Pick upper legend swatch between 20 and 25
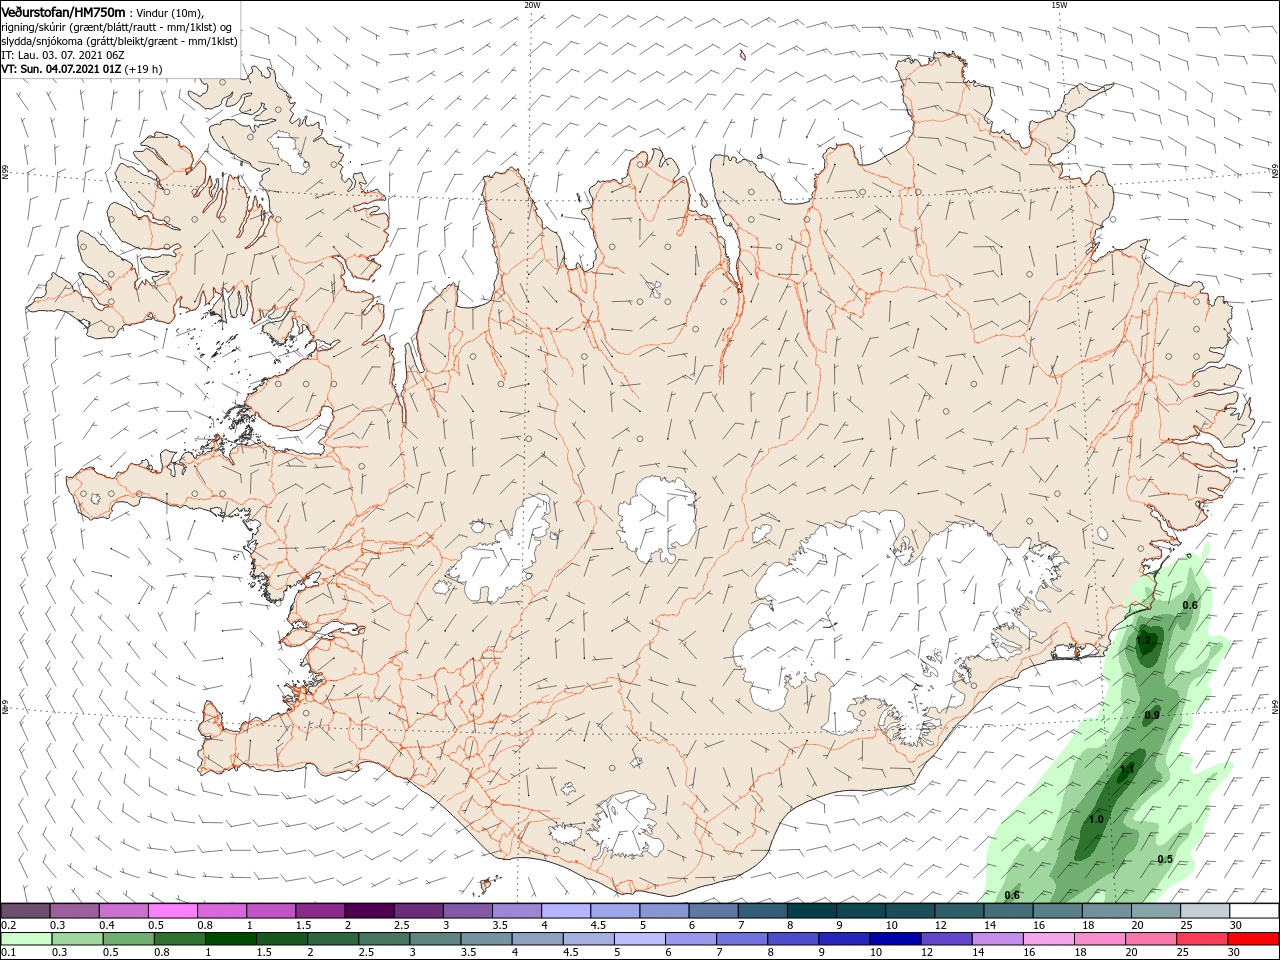The image size is (1280, 960). point(1156,910)
